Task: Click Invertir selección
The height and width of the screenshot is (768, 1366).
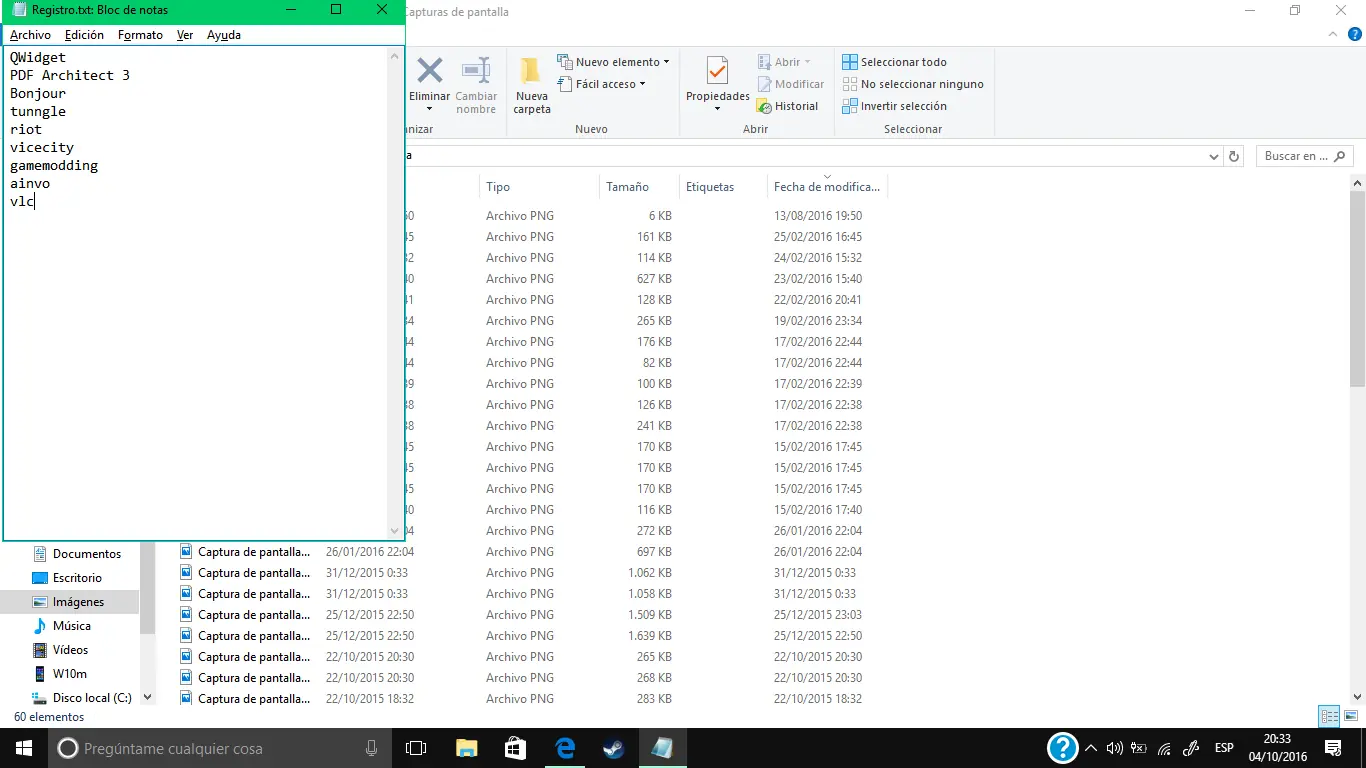Action: click(x=894, y=106)
